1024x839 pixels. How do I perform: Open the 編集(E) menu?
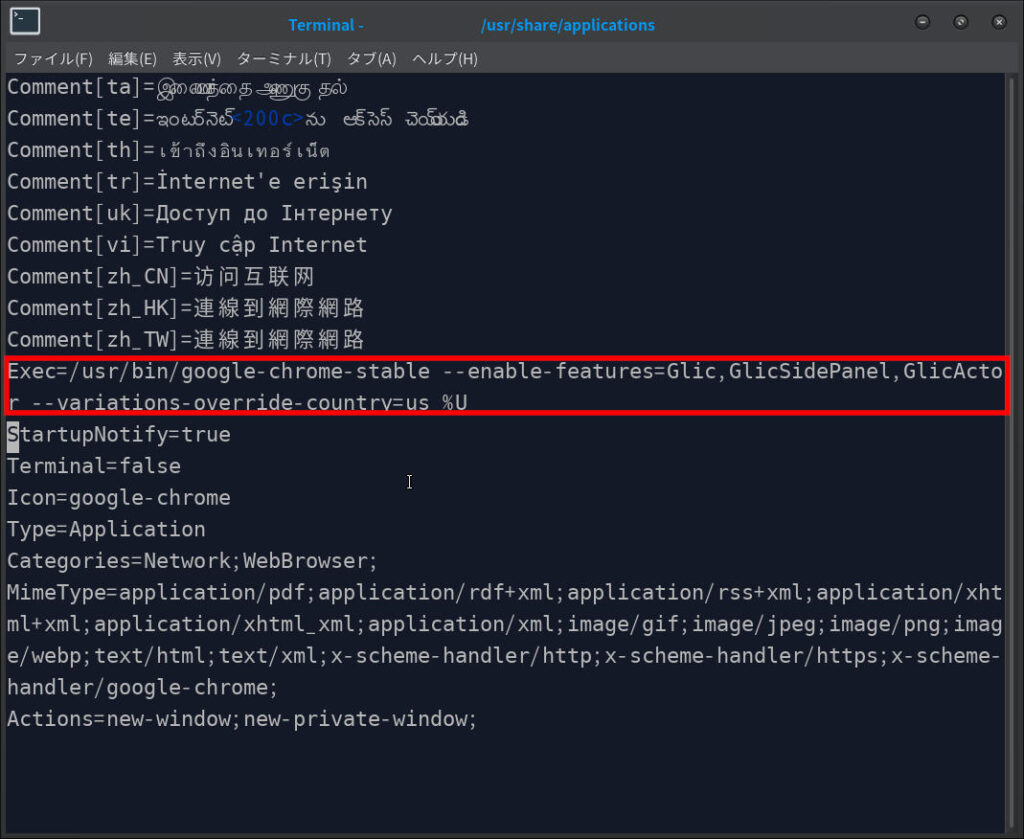click(x=132, y=59)
